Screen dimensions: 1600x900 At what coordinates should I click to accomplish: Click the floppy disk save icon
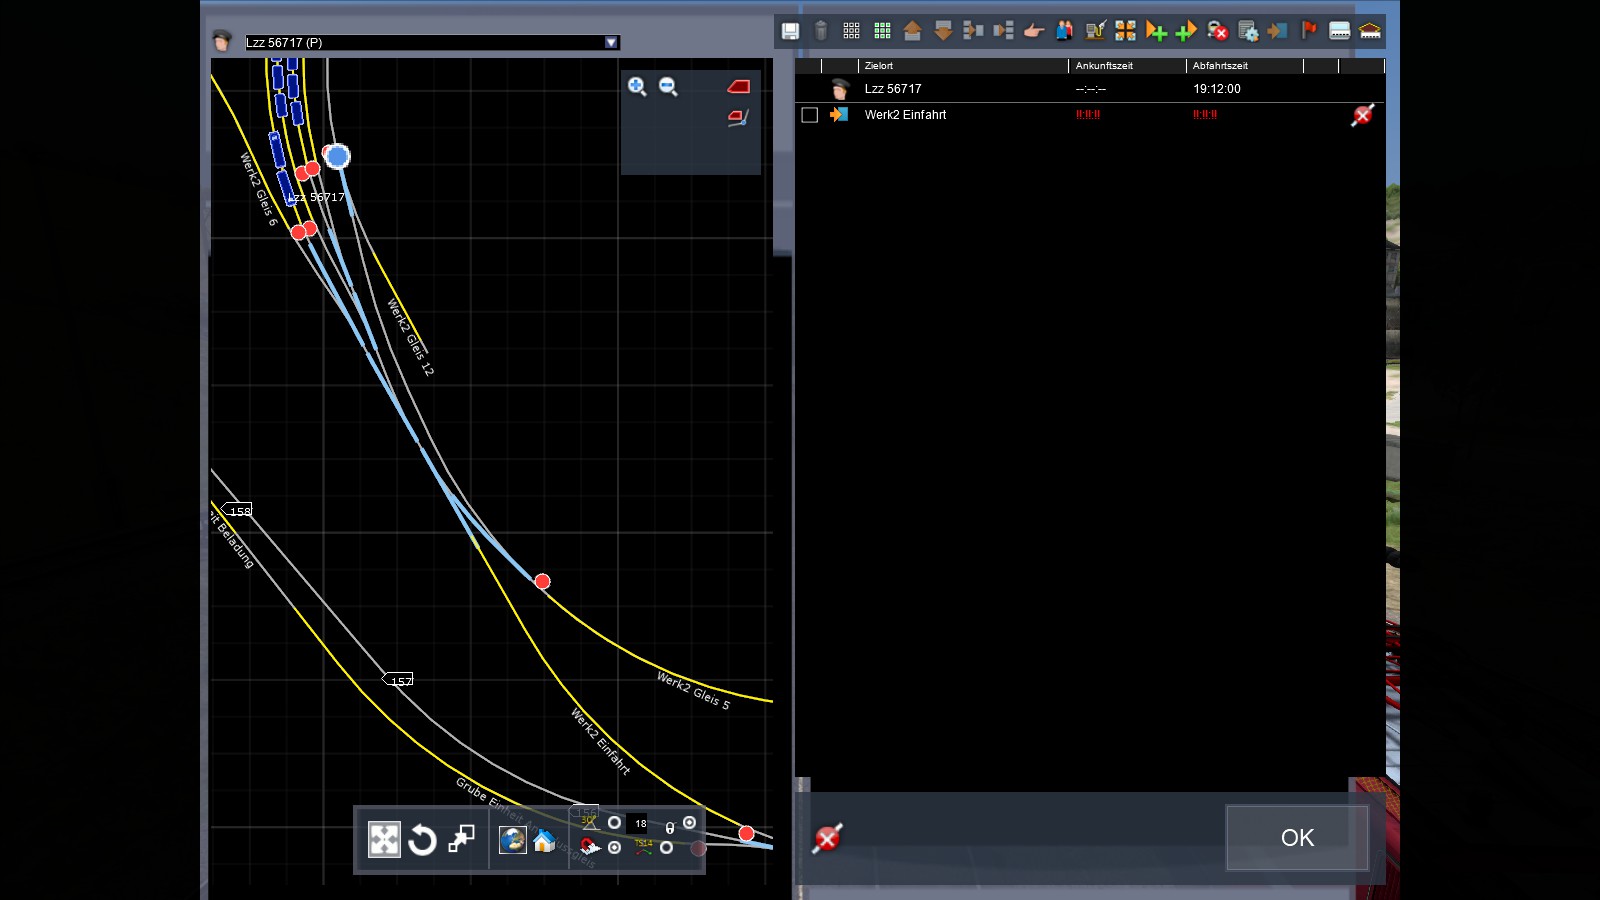[x=790, y=31]
